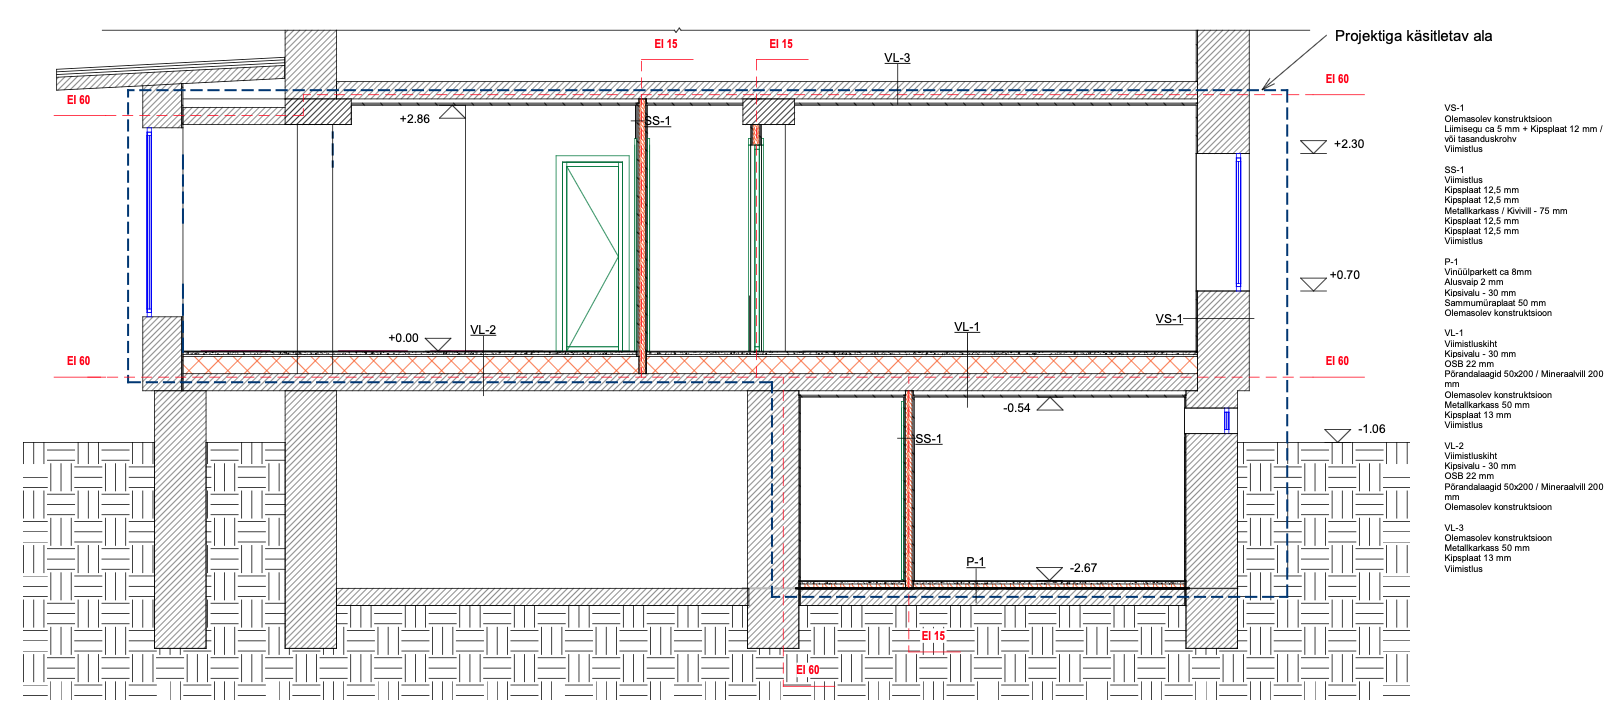Click the EI 15 label below basement
This screenshot has width=1621, height=727.
tap(932, 636)
